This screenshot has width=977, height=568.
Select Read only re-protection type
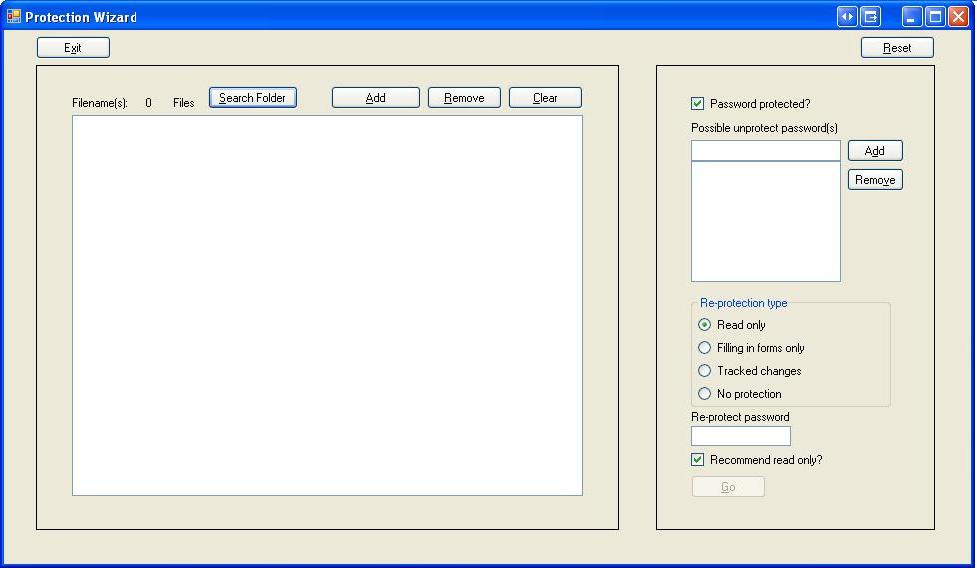tap(704, 324)
